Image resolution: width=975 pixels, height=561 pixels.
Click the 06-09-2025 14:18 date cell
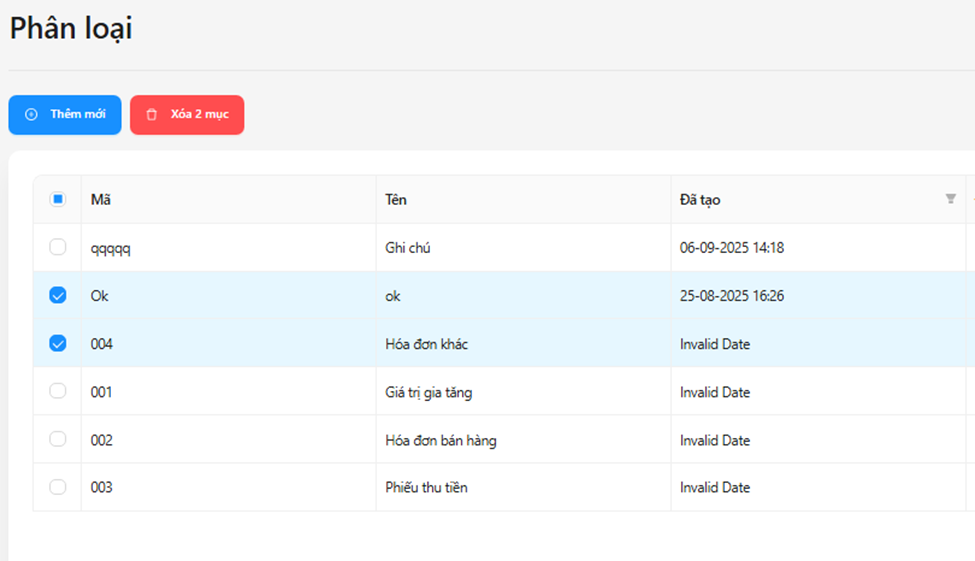[x=731, y=248]
